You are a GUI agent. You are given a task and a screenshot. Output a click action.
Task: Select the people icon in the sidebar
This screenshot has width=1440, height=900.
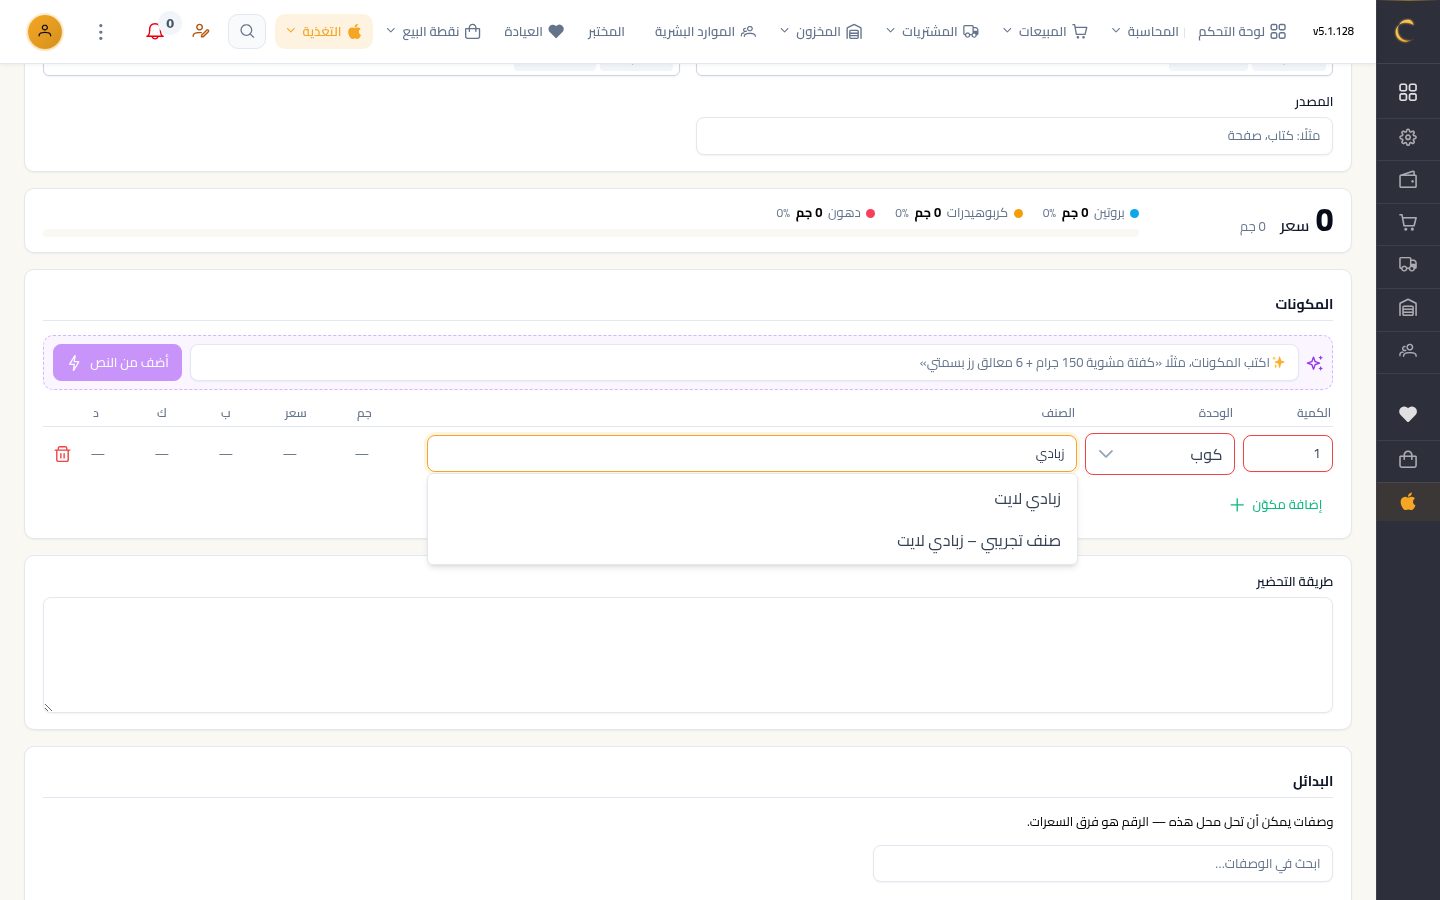pos(1408,351)
